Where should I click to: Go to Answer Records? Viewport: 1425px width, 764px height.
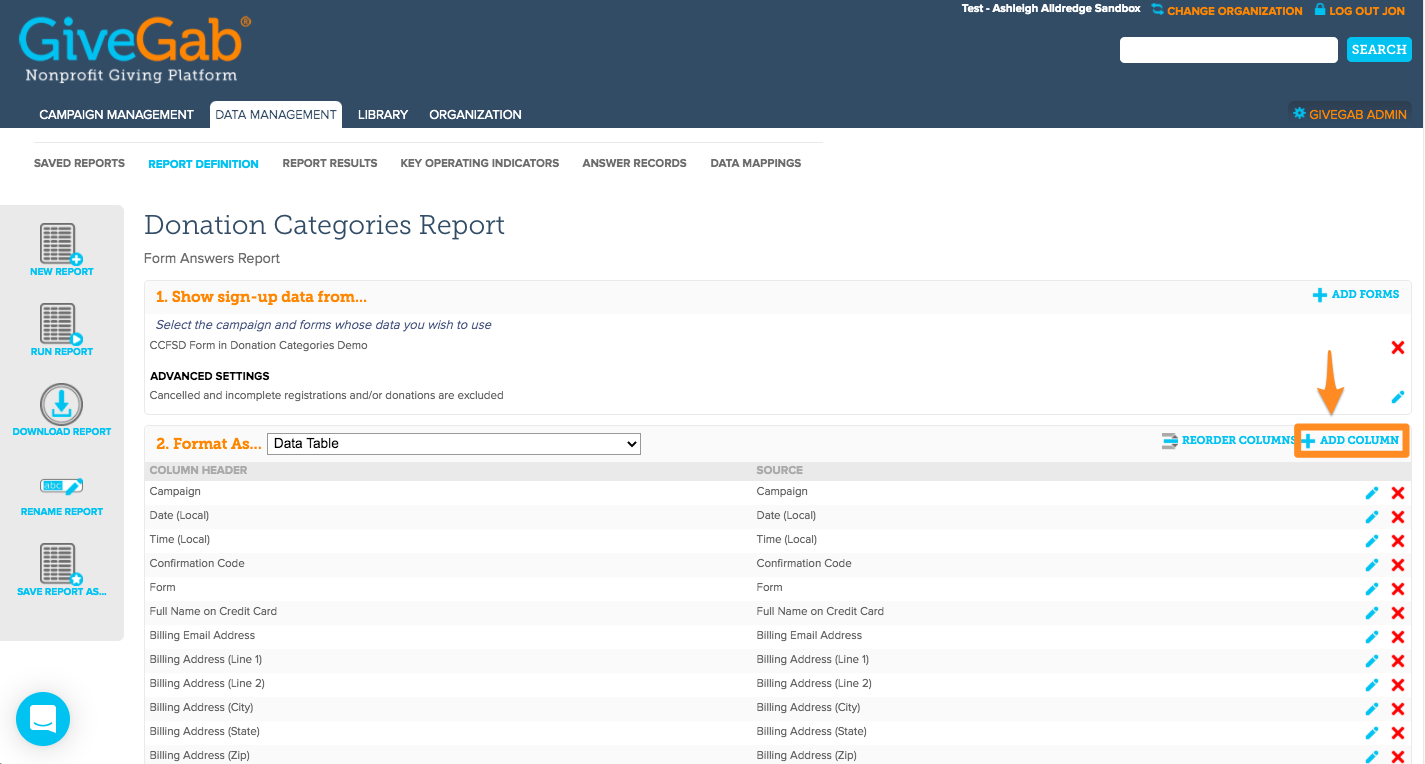[634, 163]
